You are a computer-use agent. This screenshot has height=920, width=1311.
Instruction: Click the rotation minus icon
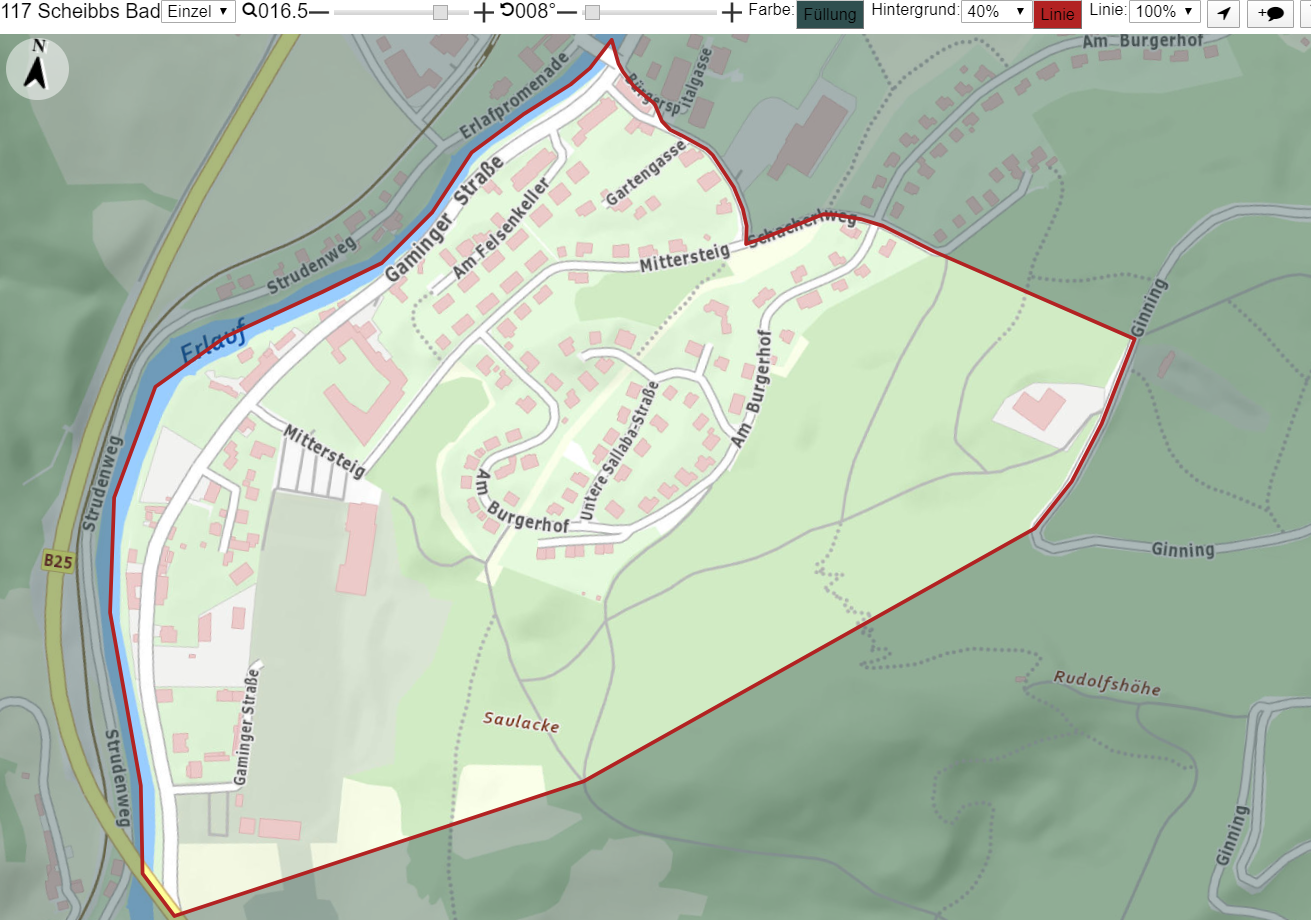click(x=567, y=12)
